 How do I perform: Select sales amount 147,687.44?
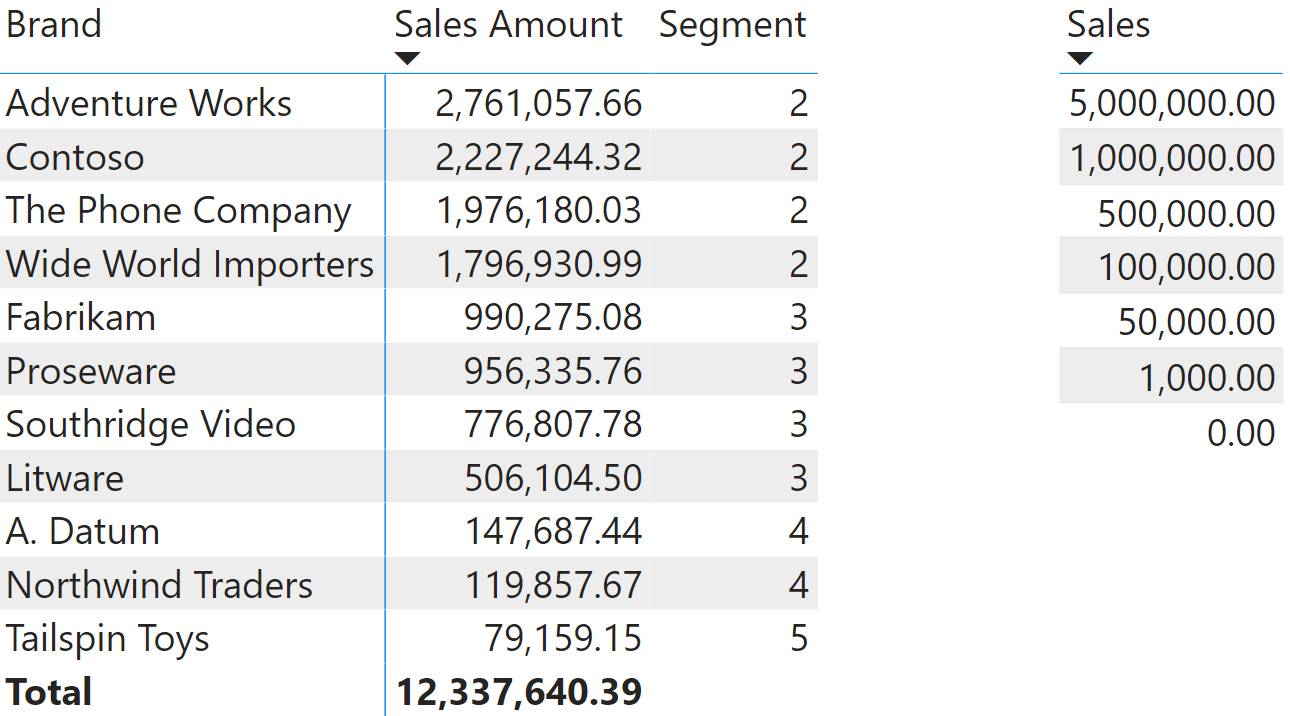[553, 531]
